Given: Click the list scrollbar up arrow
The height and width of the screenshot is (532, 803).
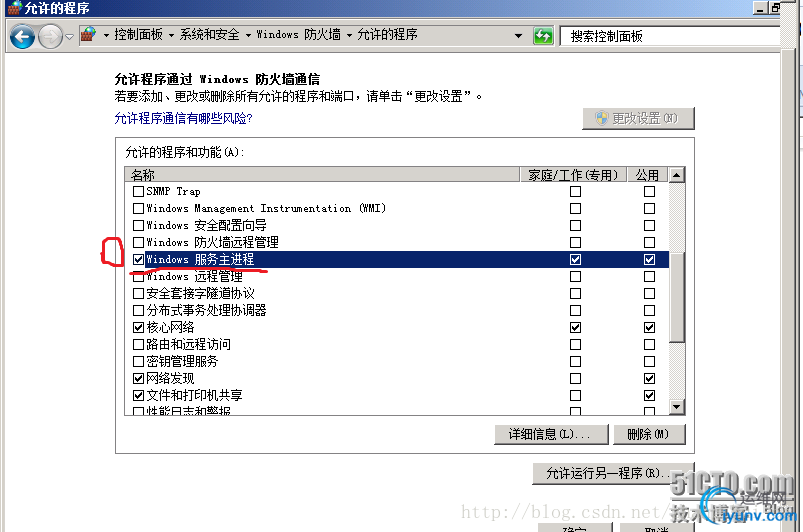Looking at the screenshot, I should (x=677, y=175).
